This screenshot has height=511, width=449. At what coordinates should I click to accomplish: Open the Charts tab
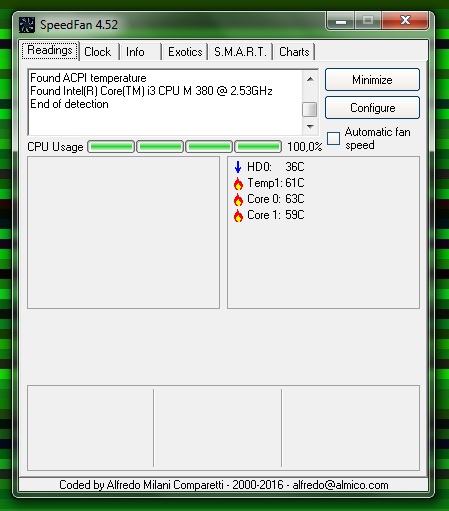point(294,52)
